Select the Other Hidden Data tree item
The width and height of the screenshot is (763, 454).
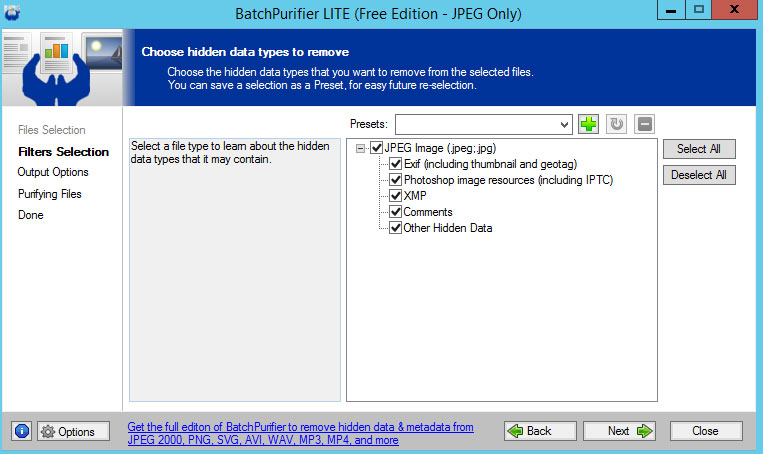coord(448,228)
